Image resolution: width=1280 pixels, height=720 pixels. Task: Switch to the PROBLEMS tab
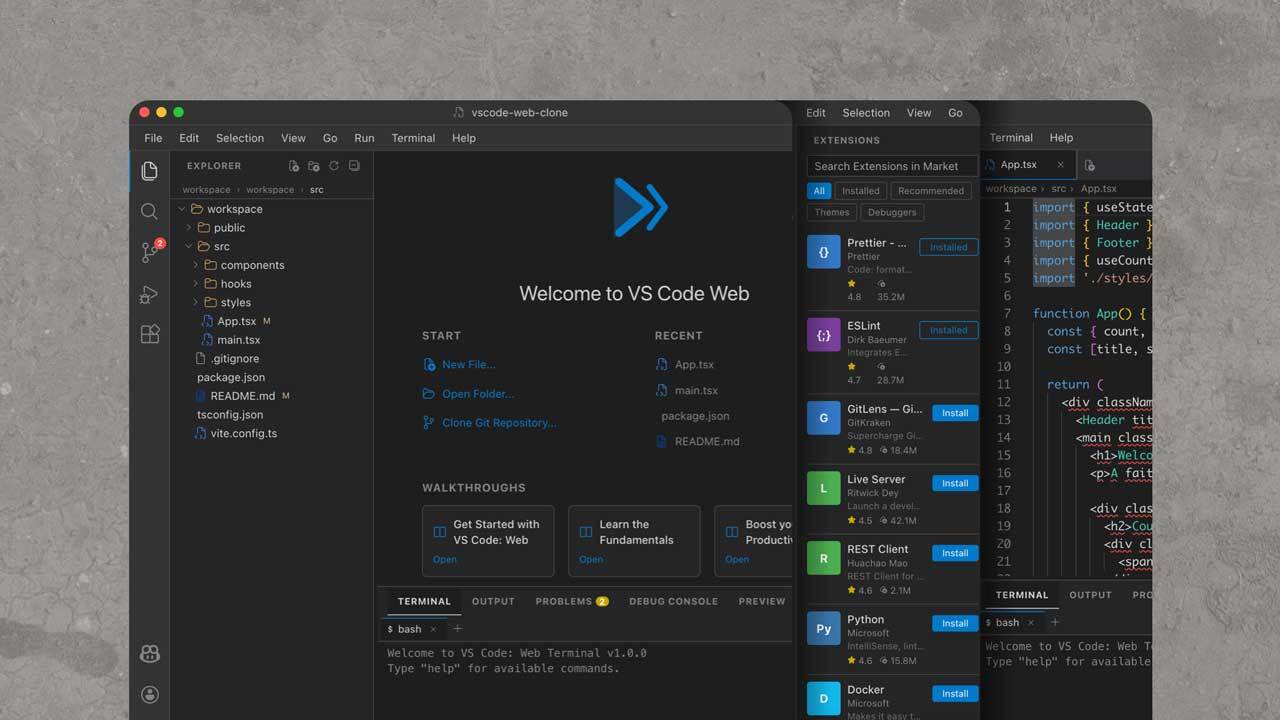coord(572,601)
